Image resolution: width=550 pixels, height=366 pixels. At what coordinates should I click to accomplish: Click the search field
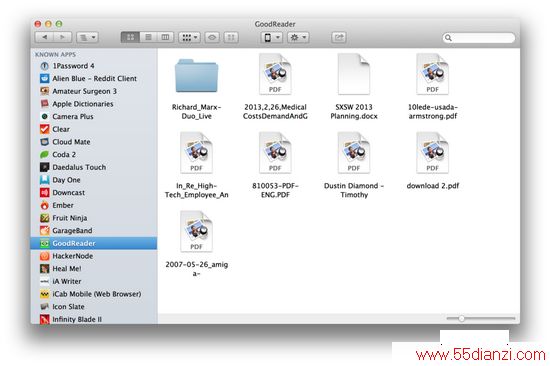tap(479, 38)
